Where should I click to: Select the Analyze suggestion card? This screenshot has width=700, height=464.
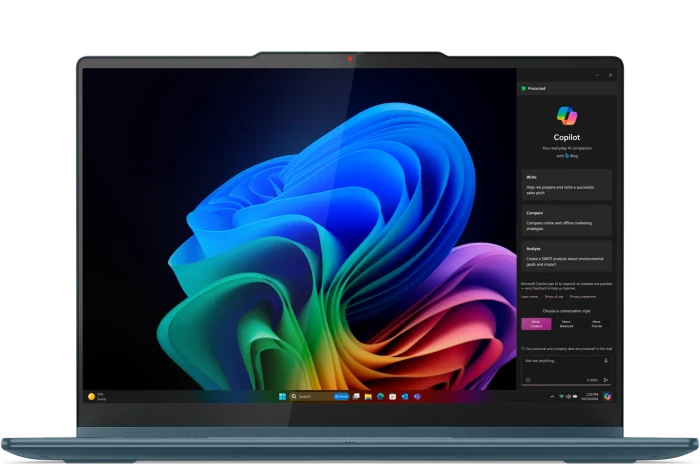(x=567, y=256)
